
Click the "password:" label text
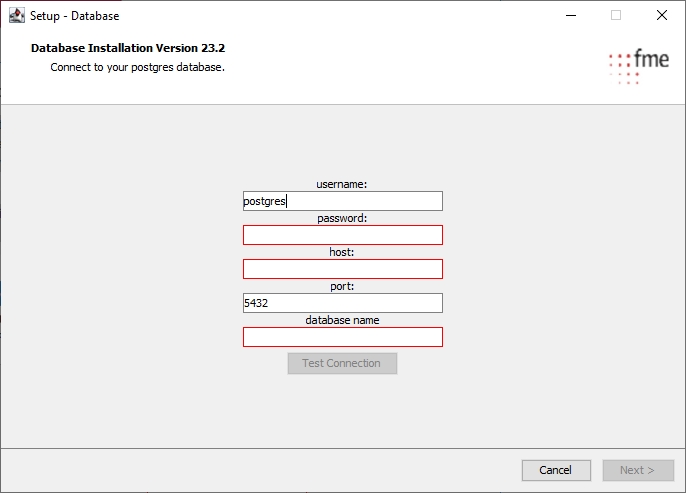pos(342,218)
